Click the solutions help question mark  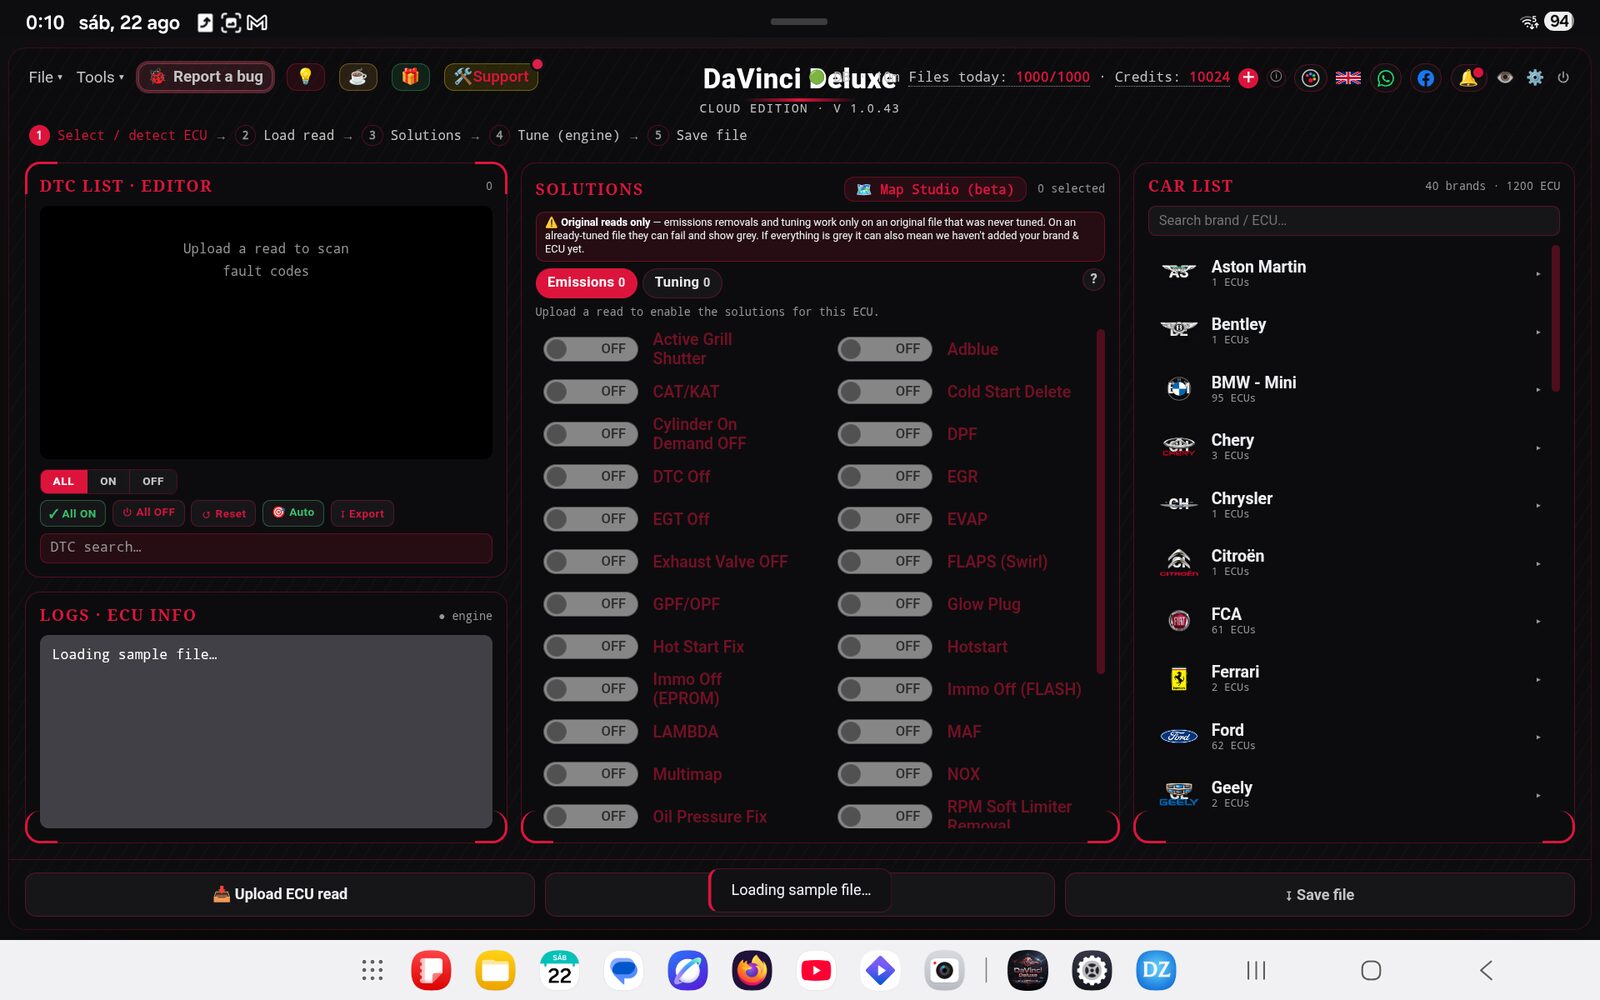(x=1093, y=279)
